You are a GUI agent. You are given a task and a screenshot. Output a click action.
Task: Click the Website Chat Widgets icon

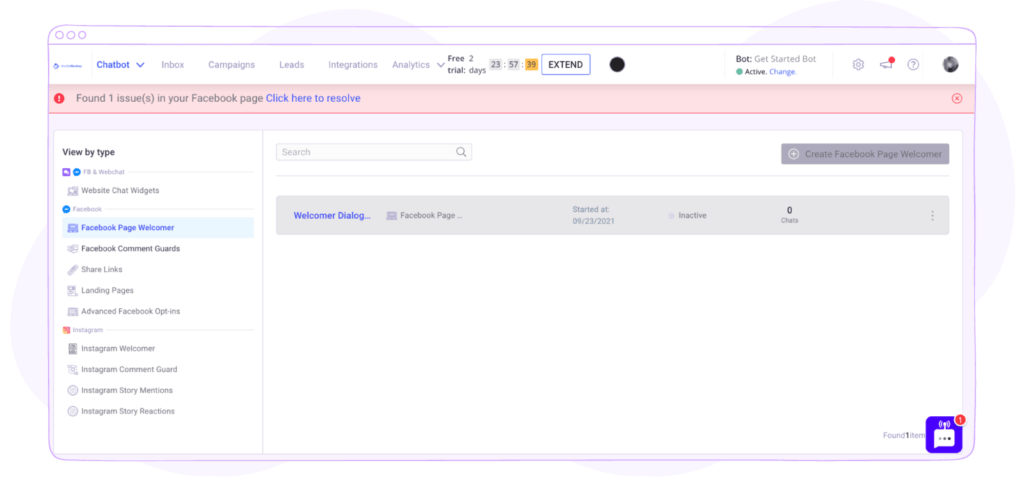click(72, 191)
